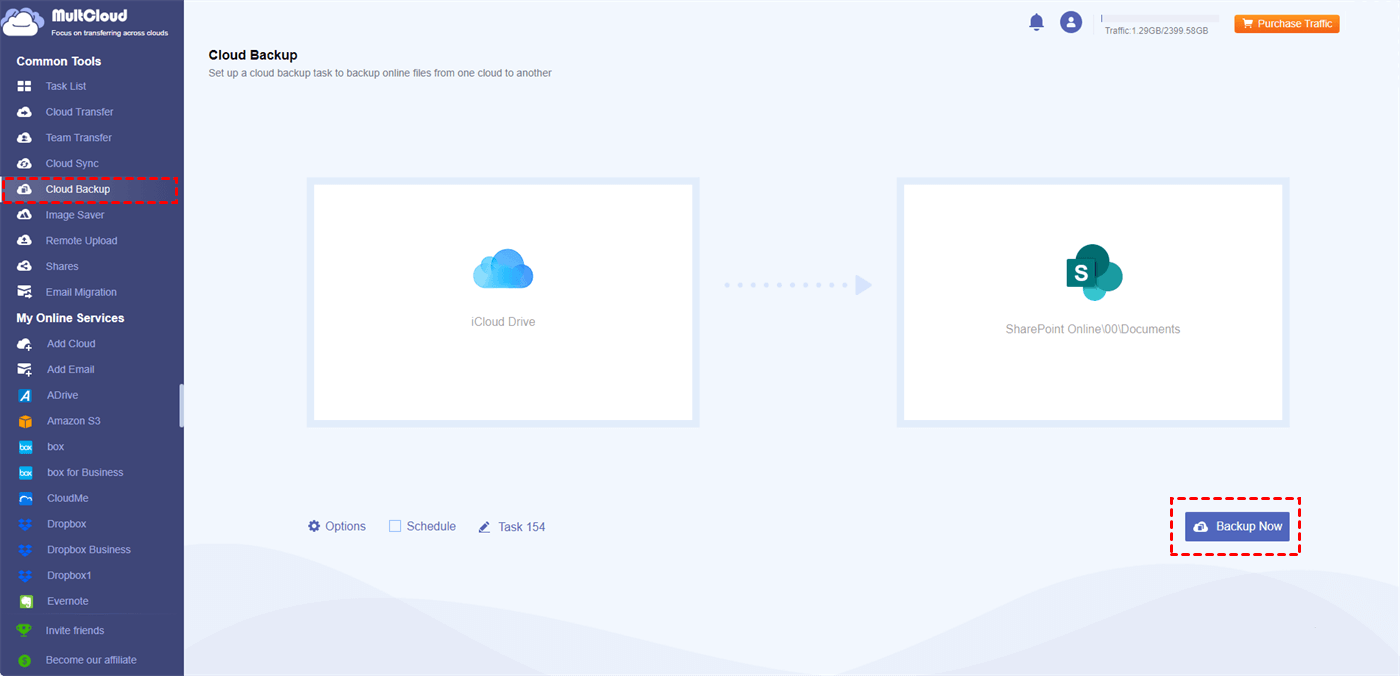Click the Add Email icon
This screenshot has height=676, width=1400.
(x=25, y=370)
